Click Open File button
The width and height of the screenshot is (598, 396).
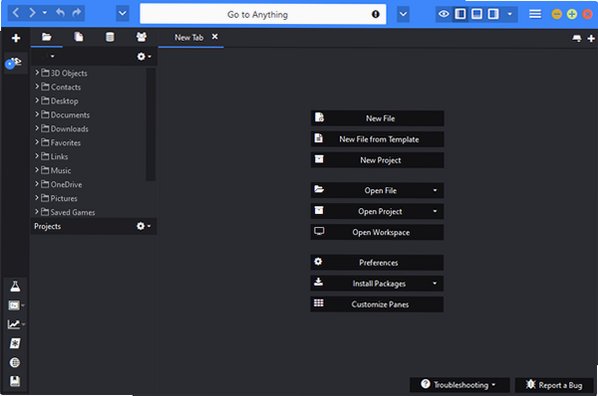point(377,190)
